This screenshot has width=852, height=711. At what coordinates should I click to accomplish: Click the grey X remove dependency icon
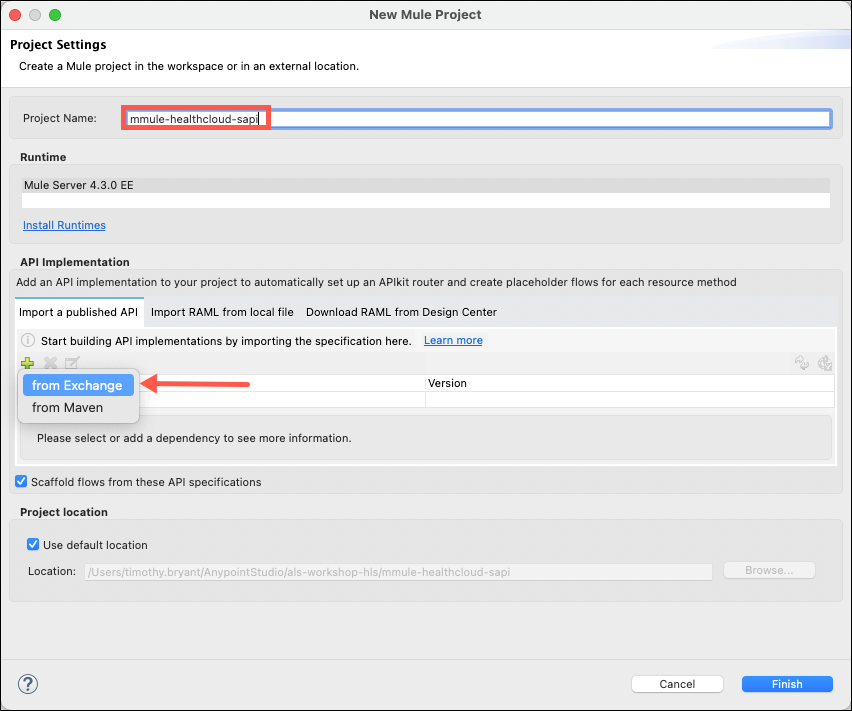coord(51,363)
